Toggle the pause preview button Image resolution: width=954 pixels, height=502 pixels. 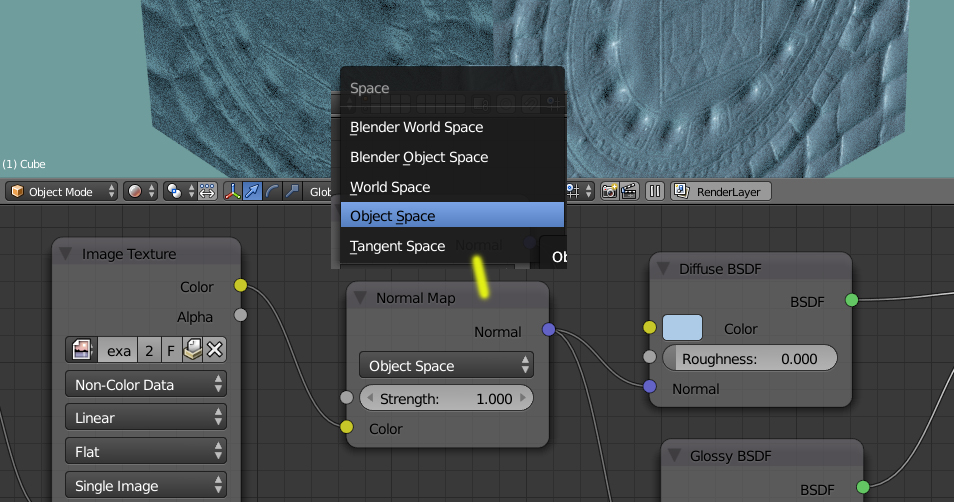(x=655, y=192)
